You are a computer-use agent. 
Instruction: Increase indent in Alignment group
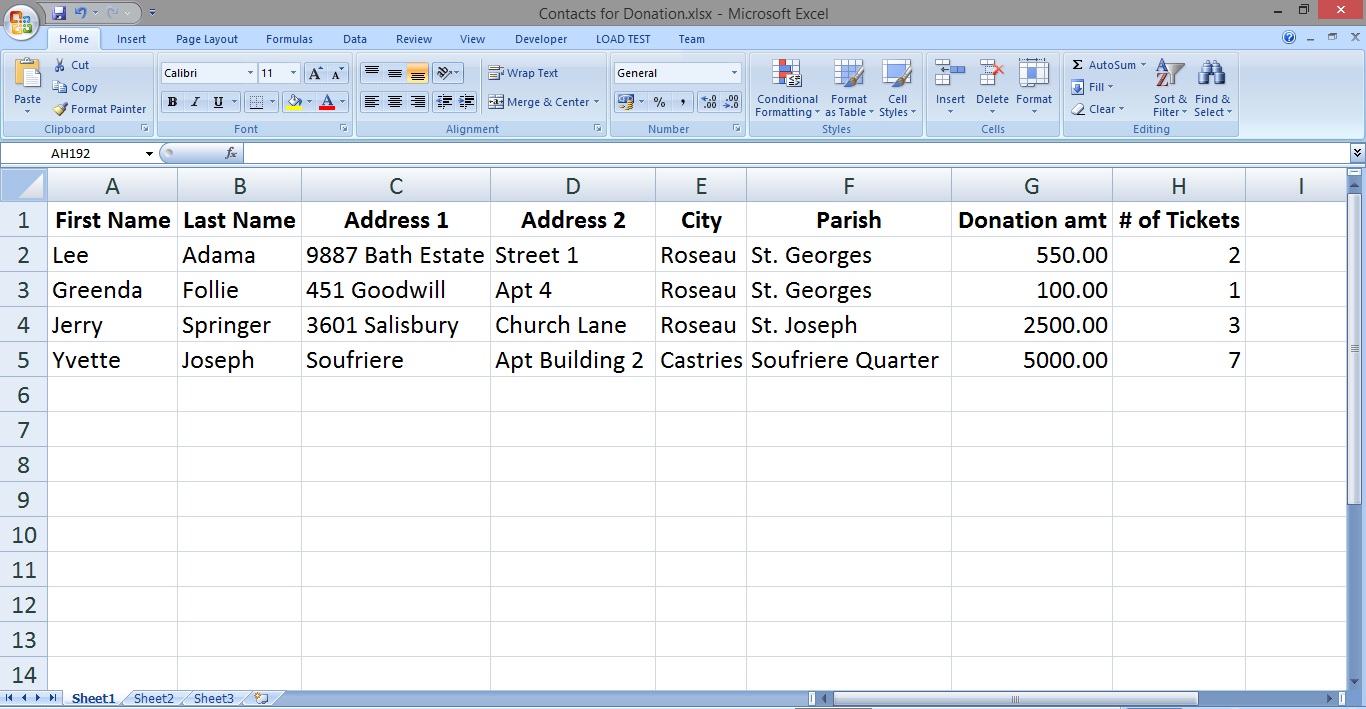coord(466,102)
